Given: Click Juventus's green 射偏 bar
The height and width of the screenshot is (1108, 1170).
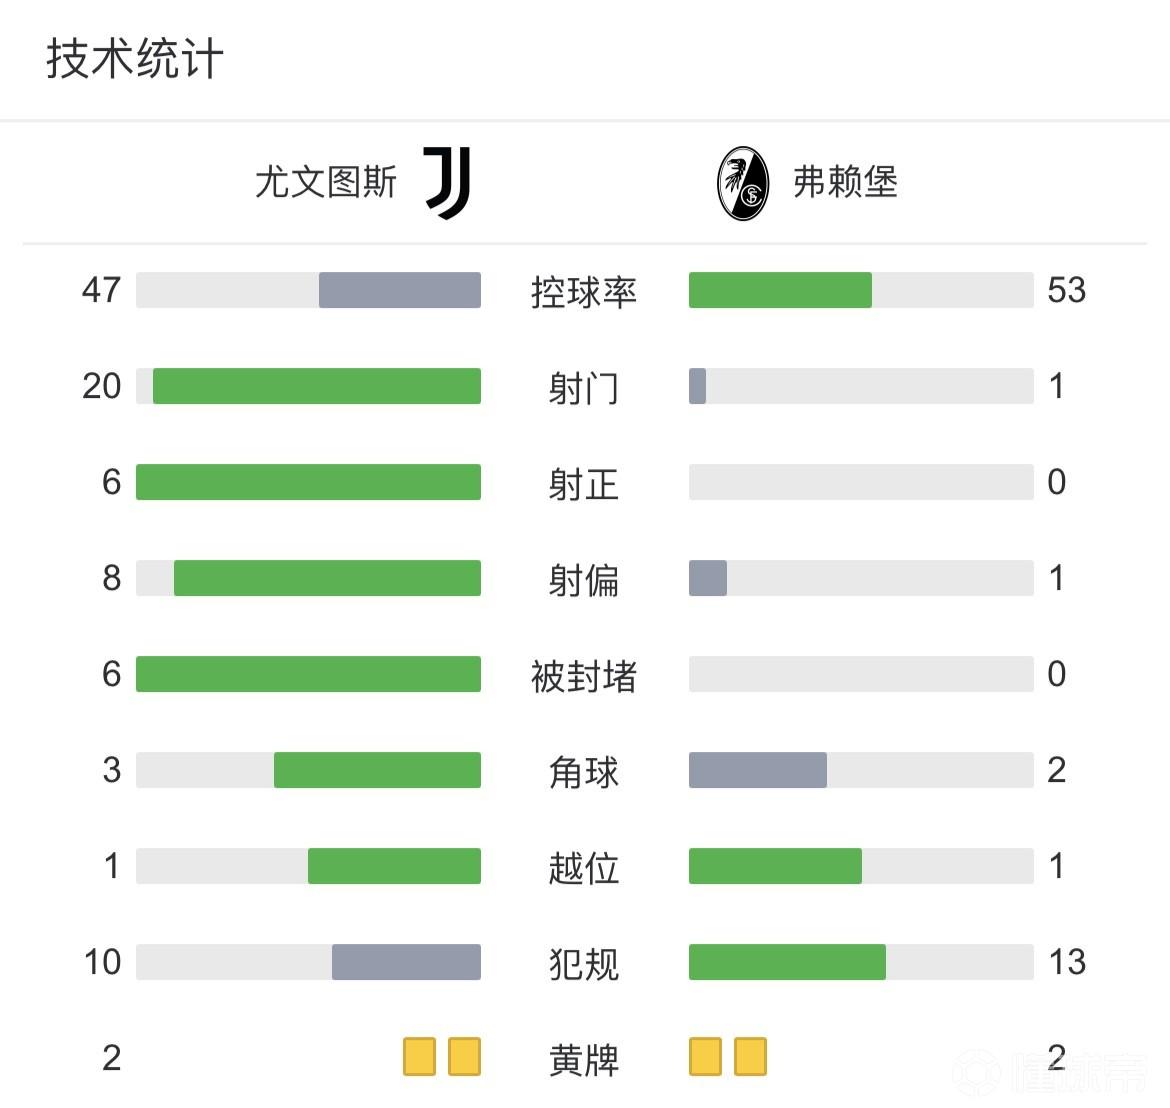Looking at the screenshot, I should pos(327,578).
